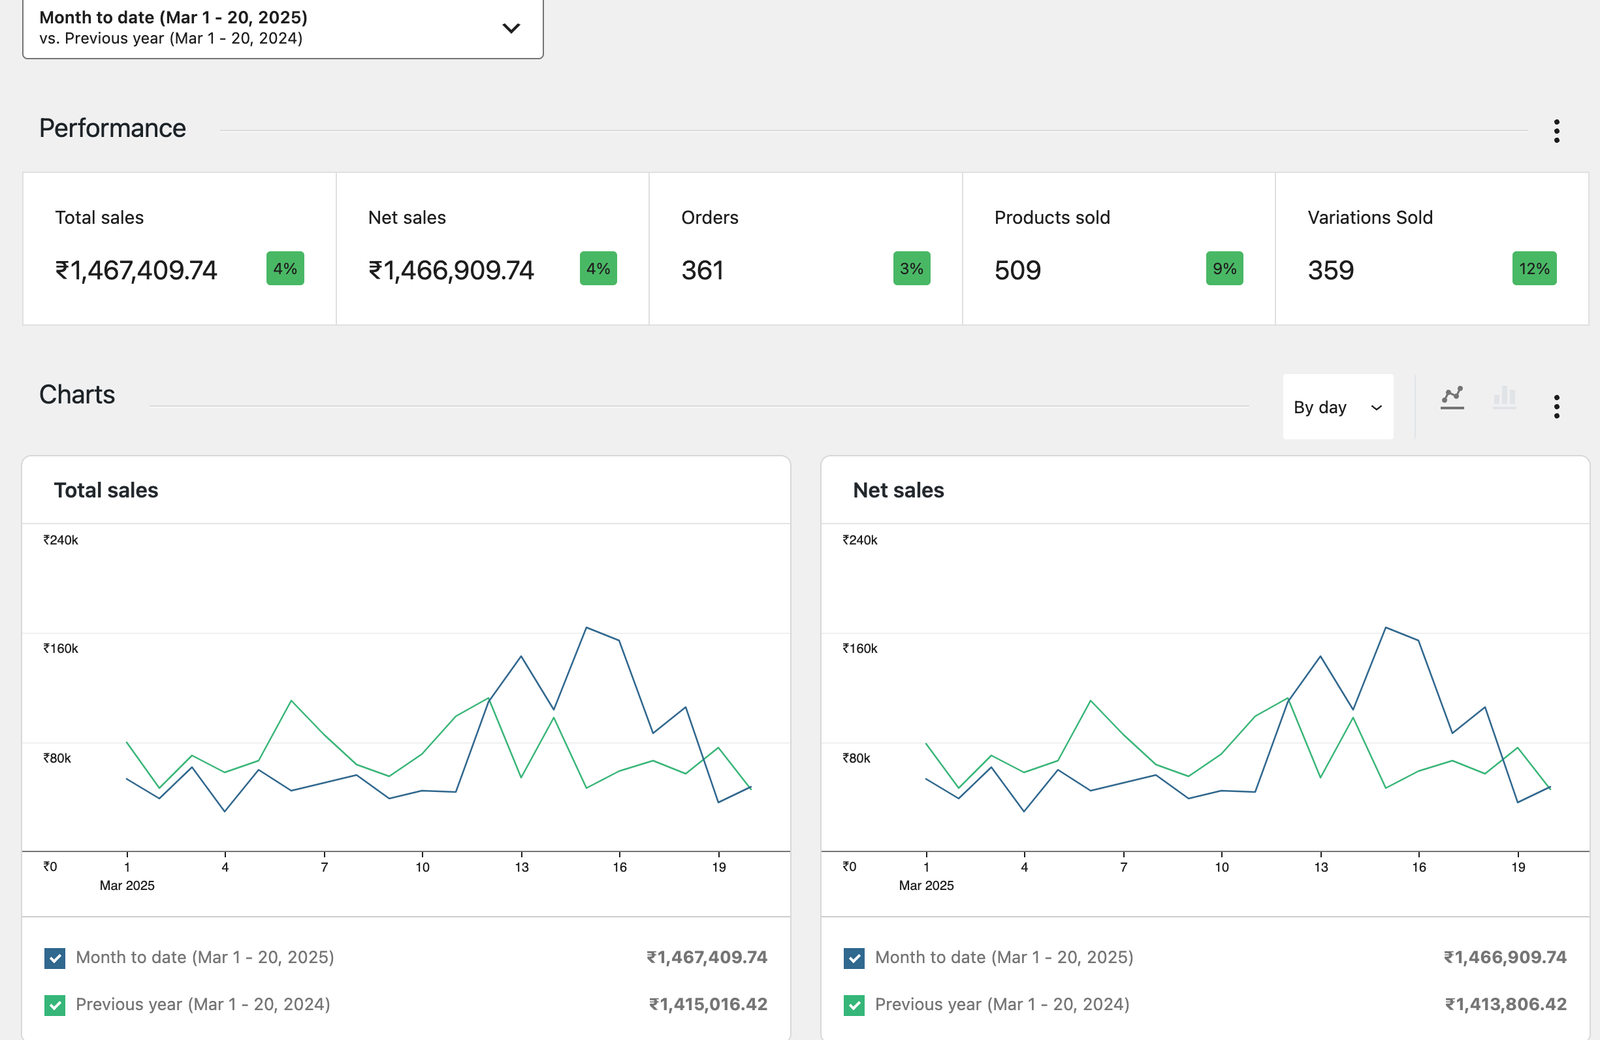The width and height of the screenshot is (1600, 1040).
Task: Toggle Previous year checkbox under Net sales
Action: [x=852, y=1004]
